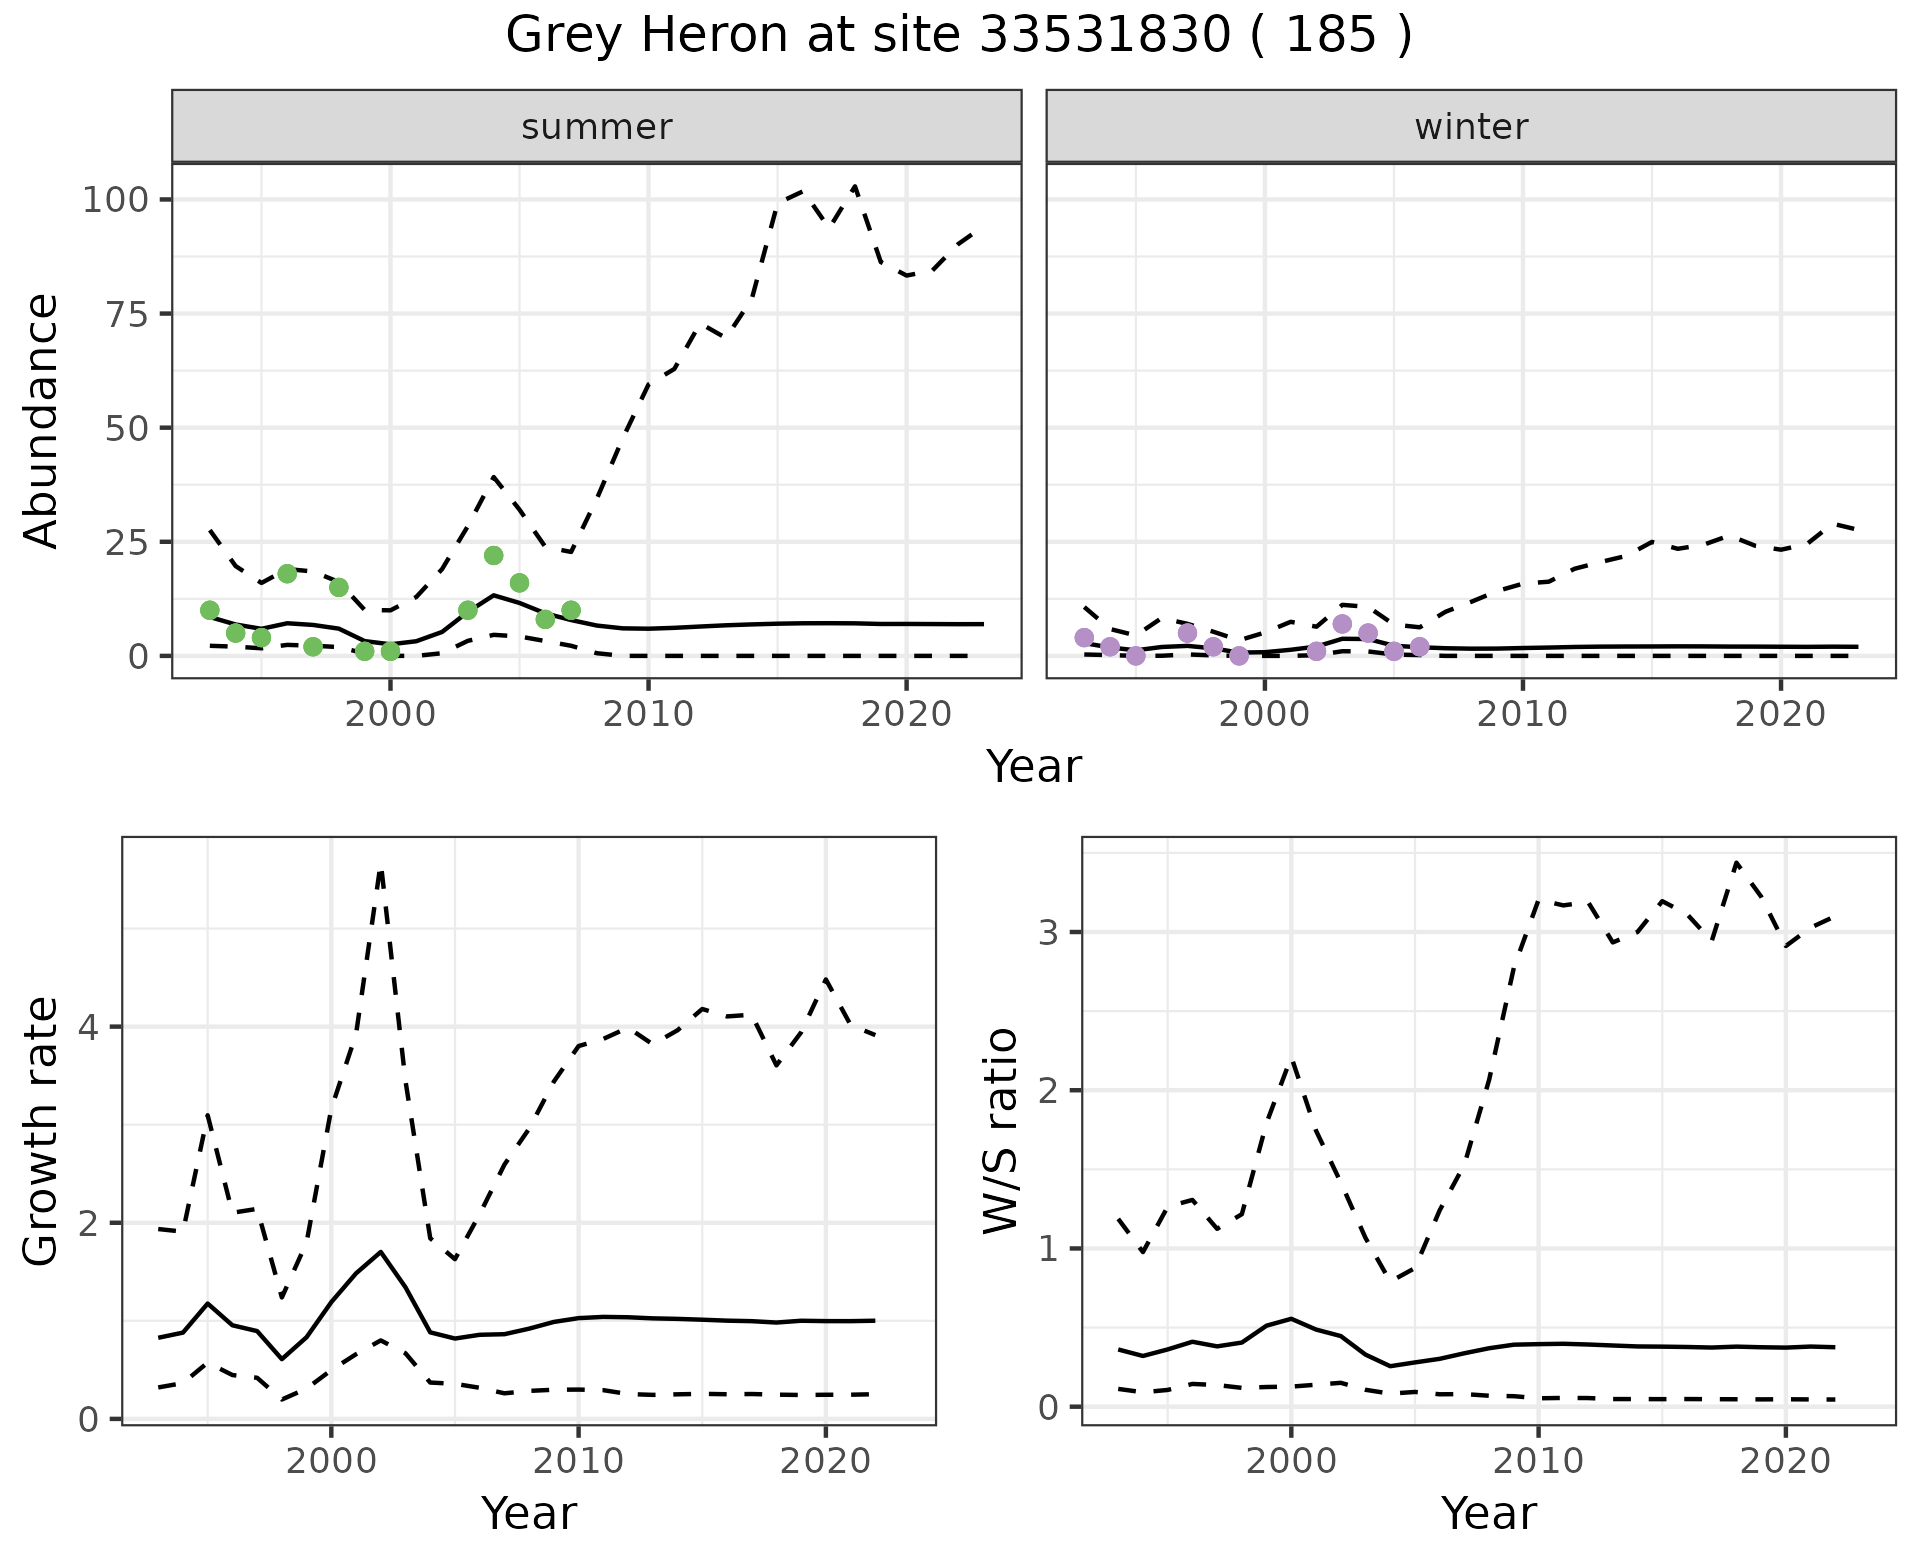Image resolution: width=1920 pixels, height=1560 pixels.
Task: Click the "4" tick label on Growth rate axis
Action: [x=90, y=1028]
